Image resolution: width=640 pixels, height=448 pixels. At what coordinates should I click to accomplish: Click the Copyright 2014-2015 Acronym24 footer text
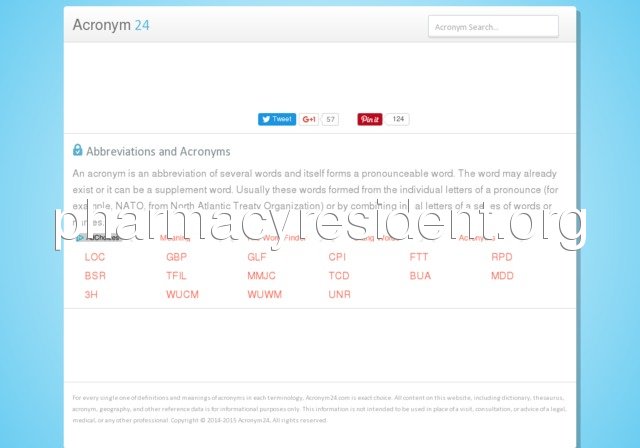(x=249, y=420)
